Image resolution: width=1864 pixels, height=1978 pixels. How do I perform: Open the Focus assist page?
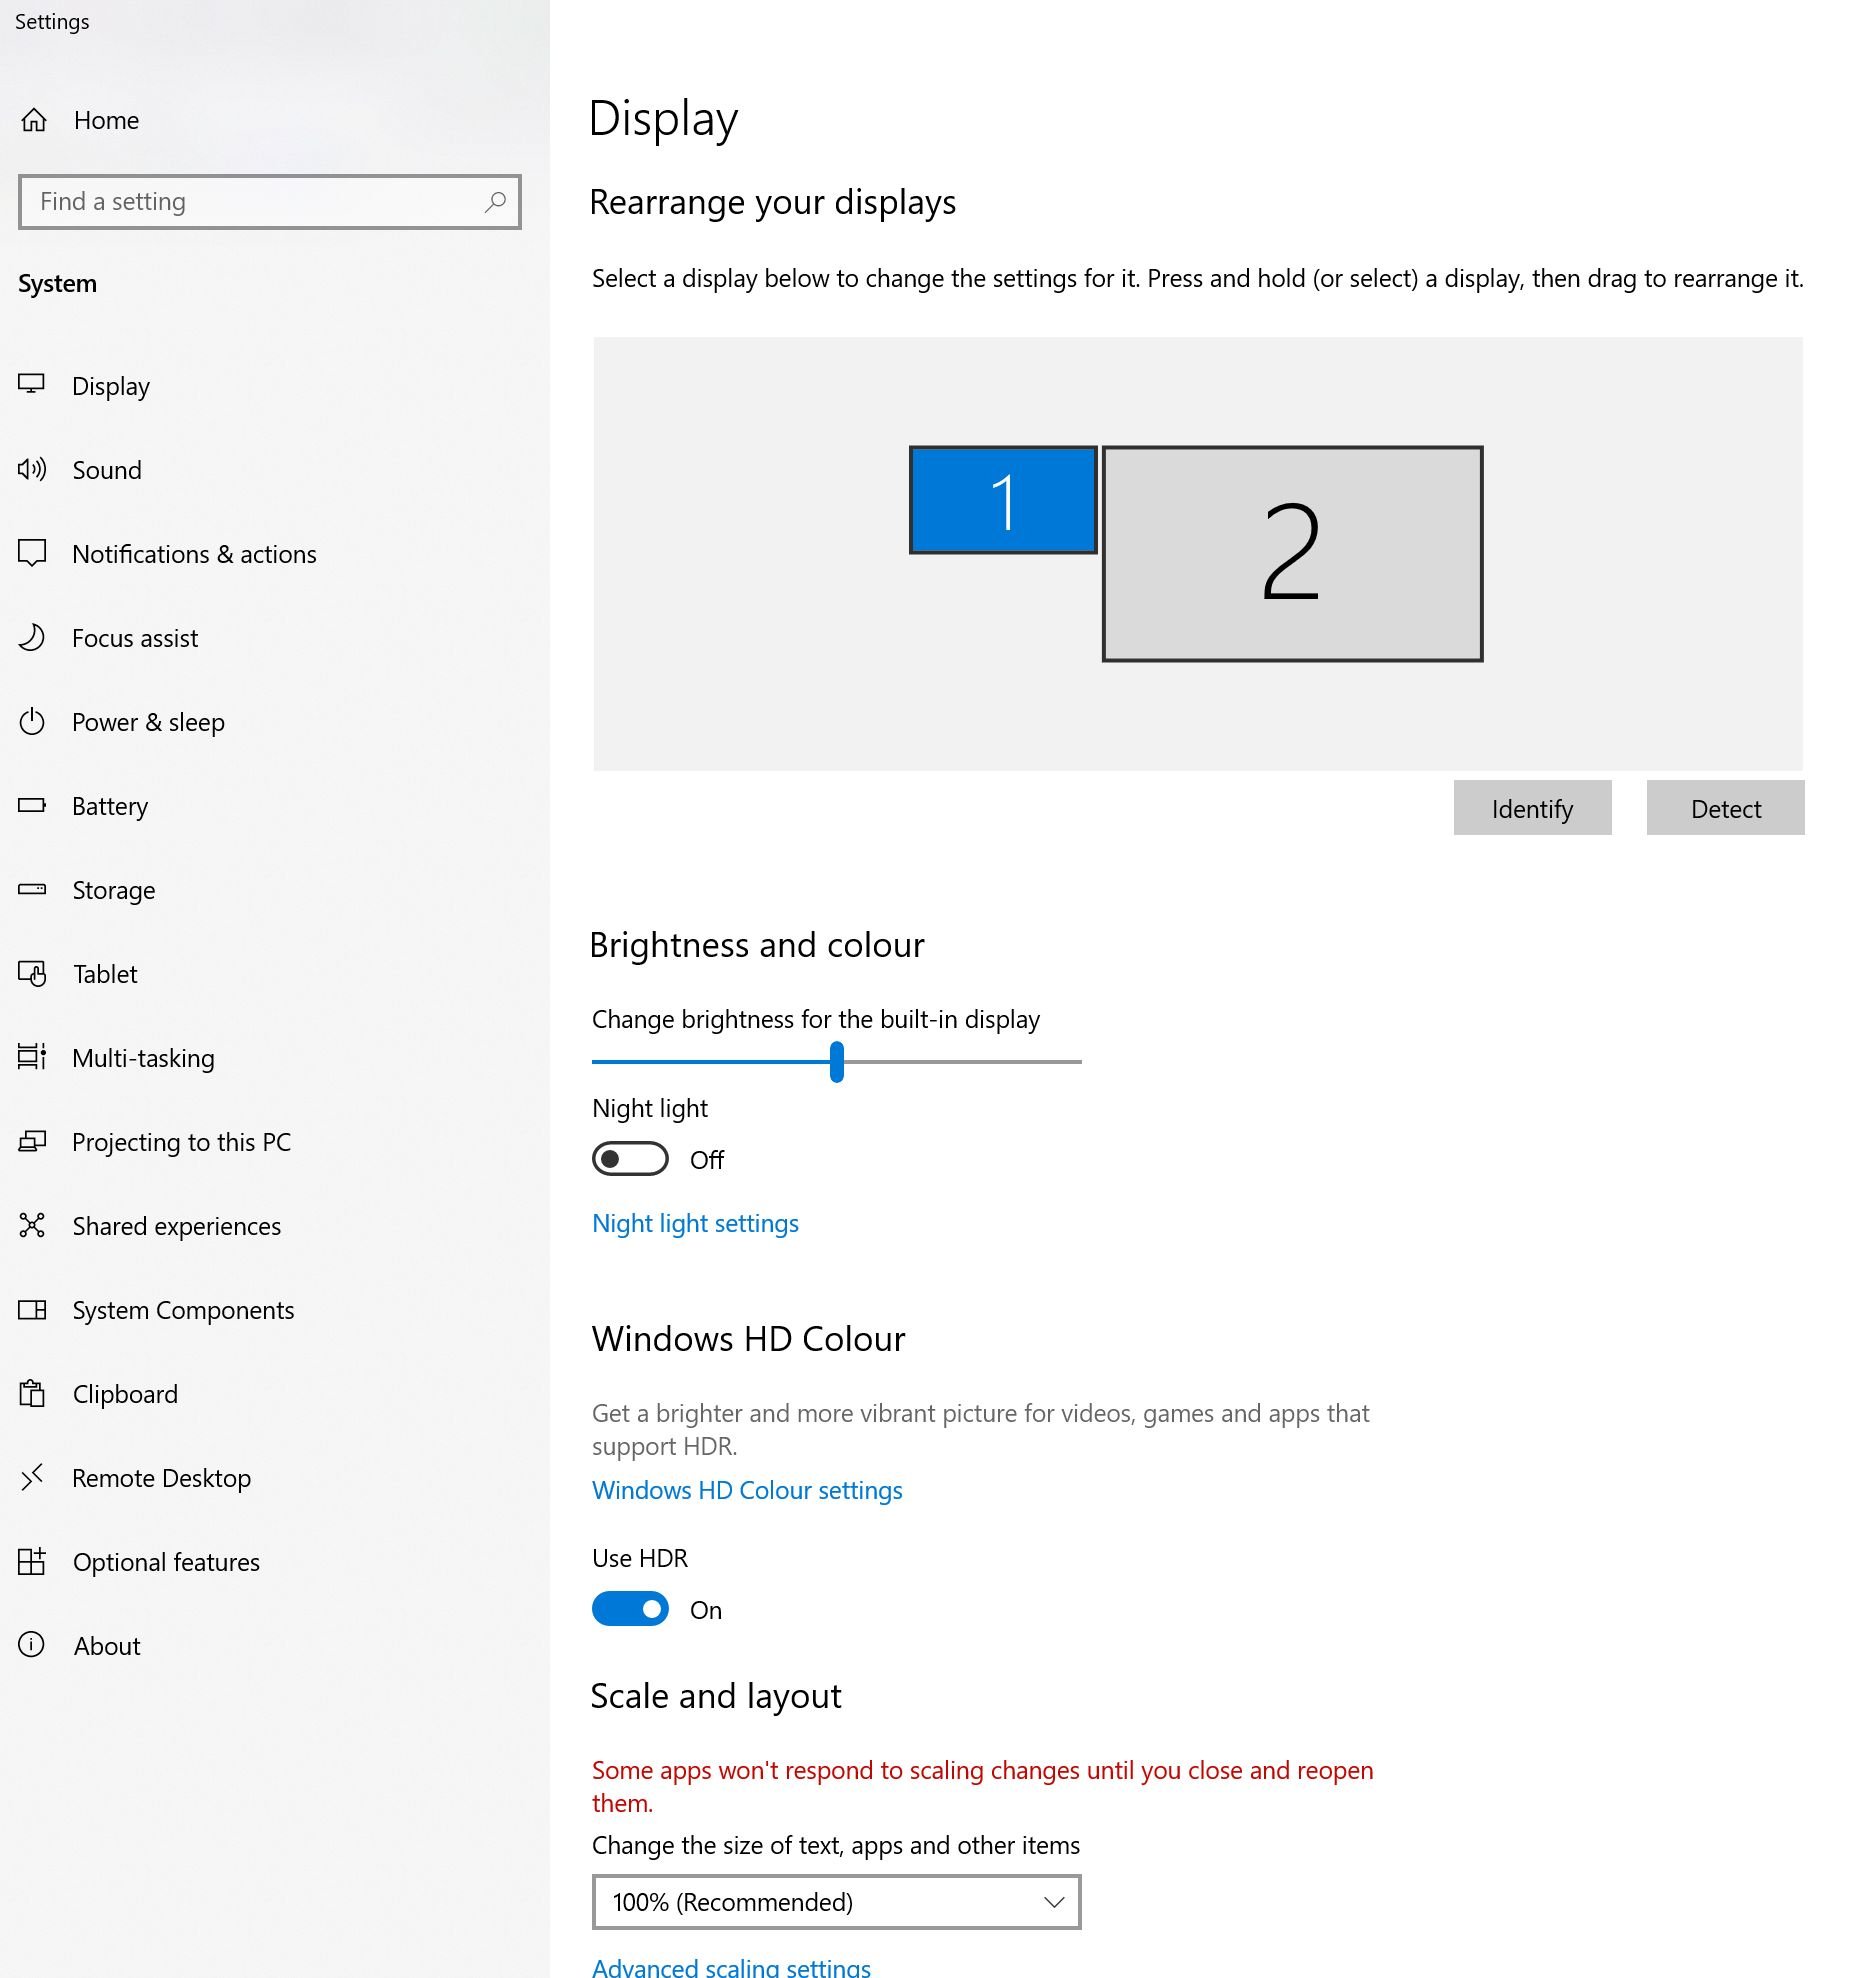pos(135,638)
